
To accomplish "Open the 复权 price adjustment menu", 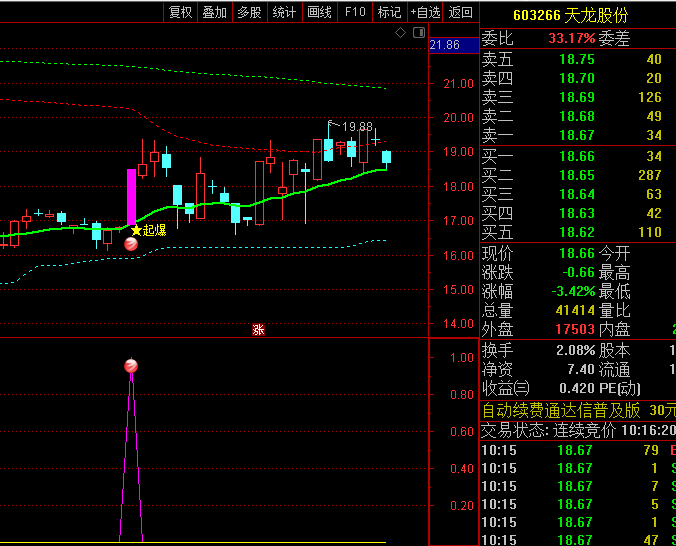I will [180, 12].
